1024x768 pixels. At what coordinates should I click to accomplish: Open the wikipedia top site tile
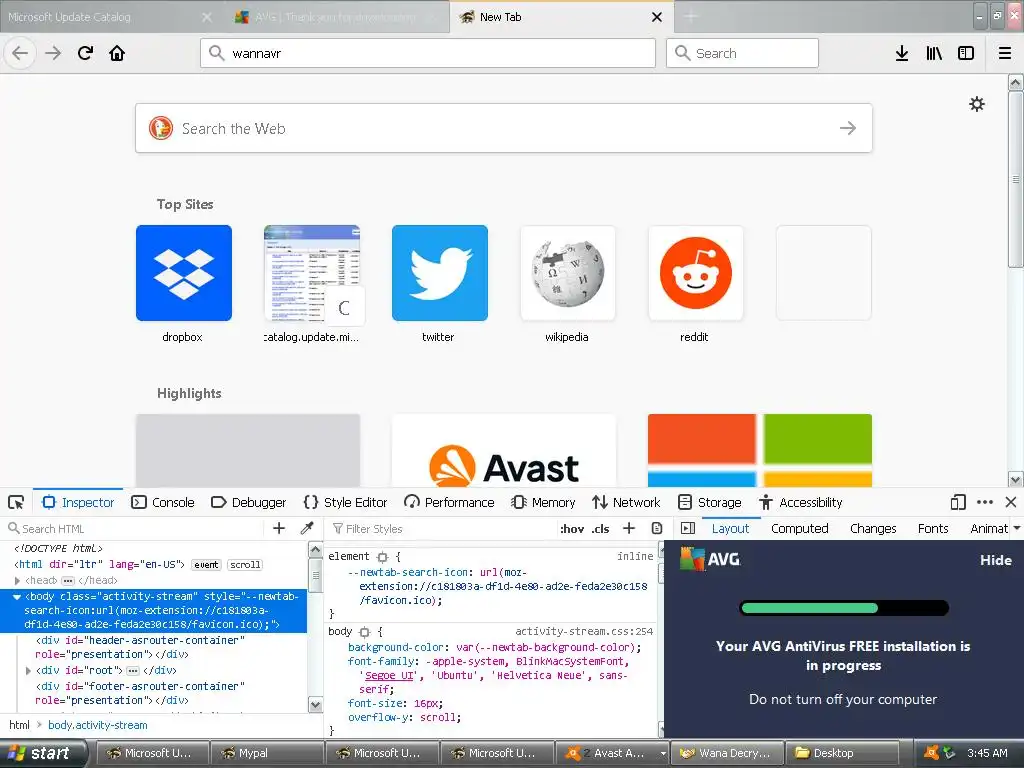pyautogui.click(x=568, y=273)
